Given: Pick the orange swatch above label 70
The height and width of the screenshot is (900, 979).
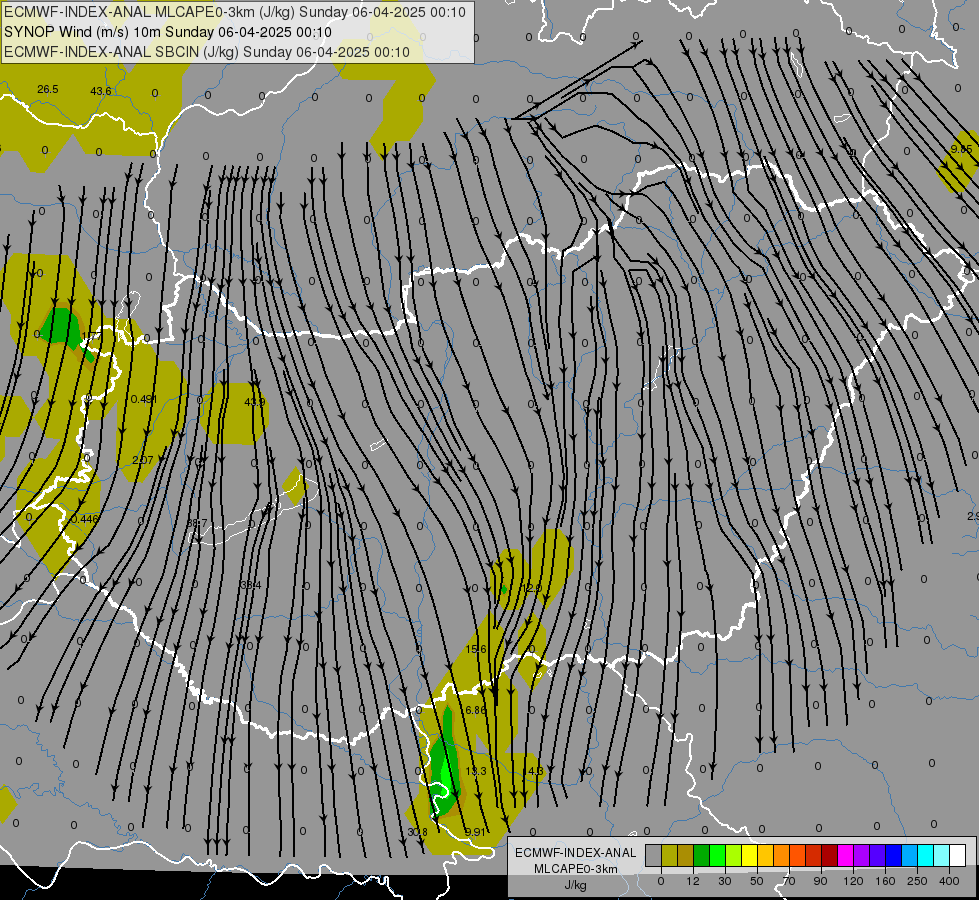Looking at the screenshot, I should [x=782, y=855].
